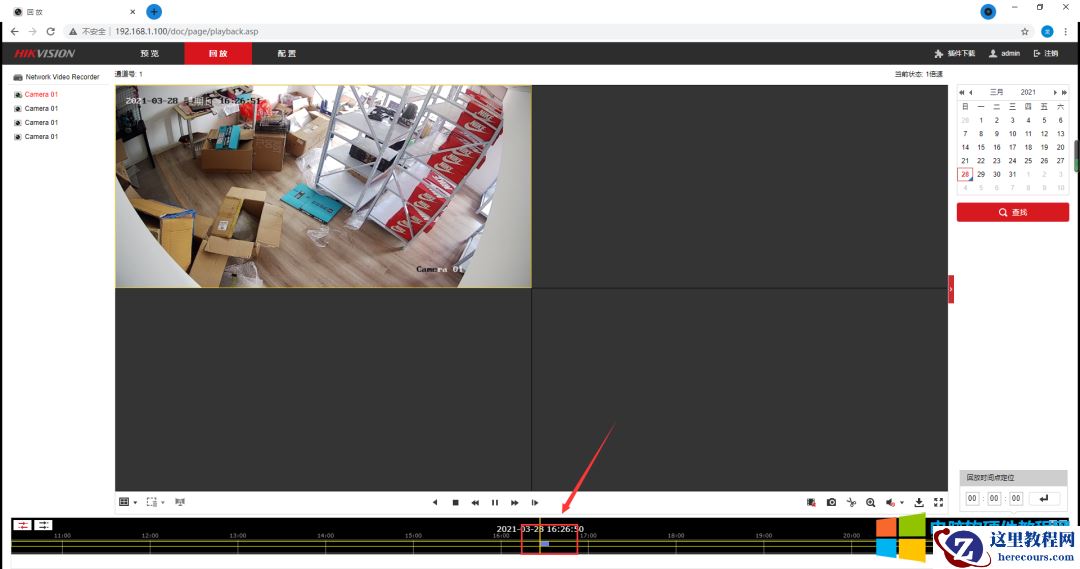Expand the dashed-frame icon's dropdown arrow
The height and width of the screenshot is (569, 1080).
[163, 502]
